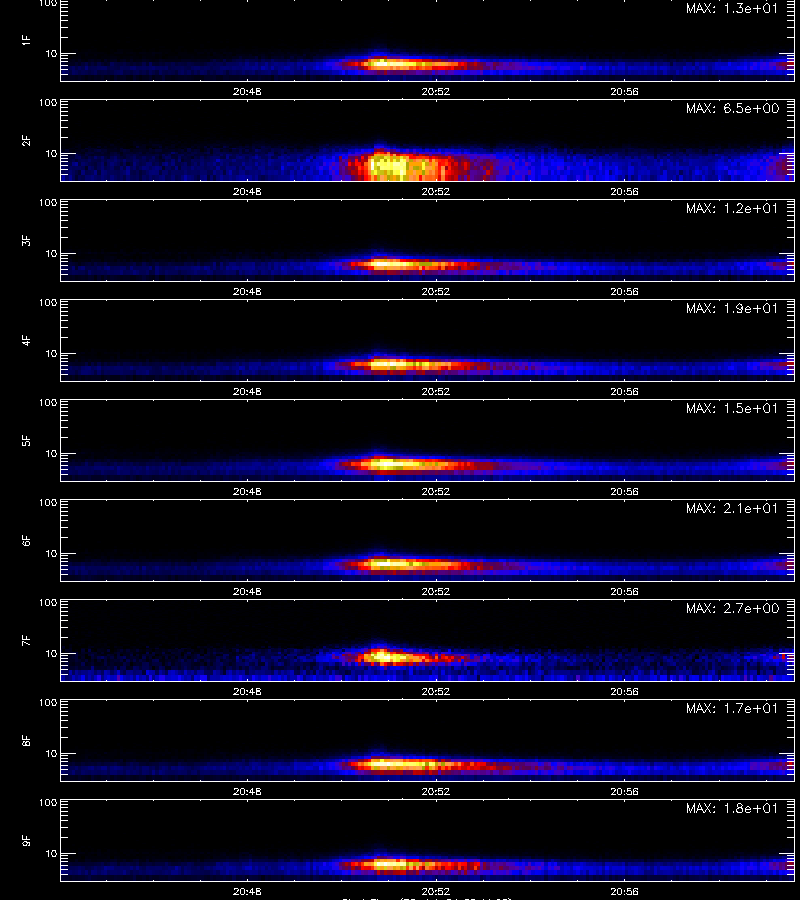Click the bright flare peak in panel 2F
Image resolution: width=800 pixels, height=900 pixels.
coord(390,166)
